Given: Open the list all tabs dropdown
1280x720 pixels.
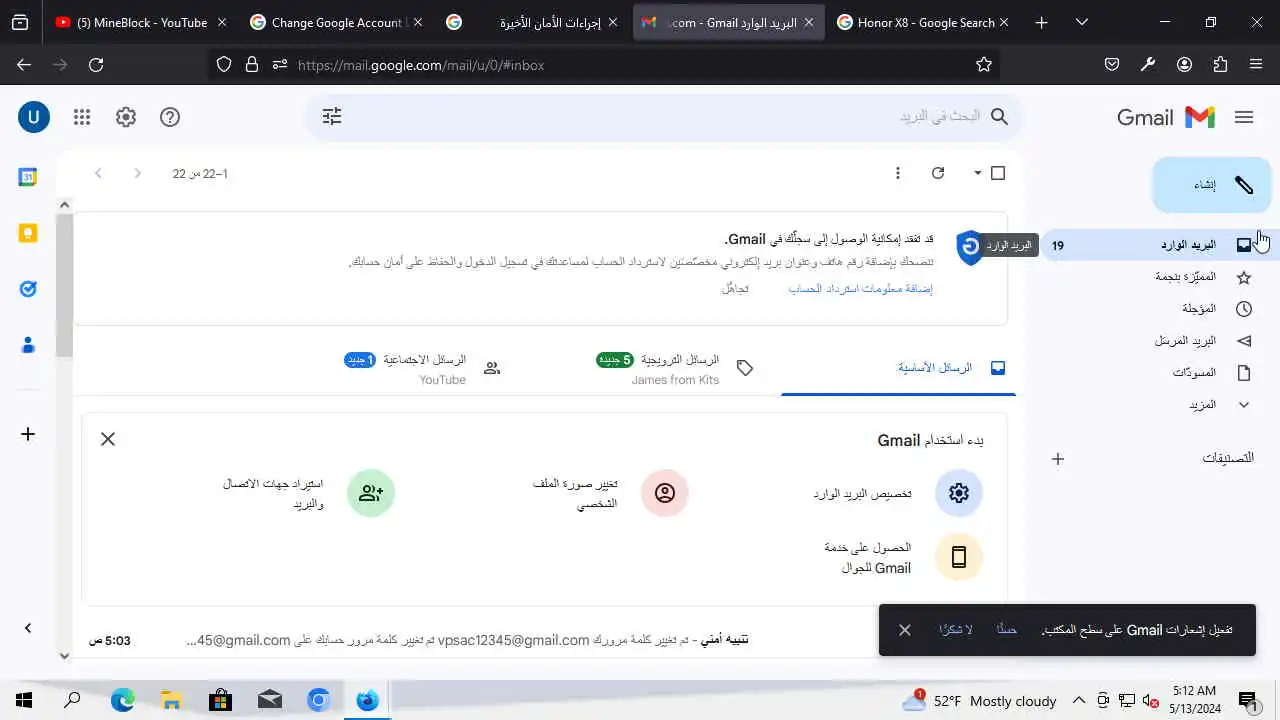Looking at the screenshot, I should (1081, 22).
